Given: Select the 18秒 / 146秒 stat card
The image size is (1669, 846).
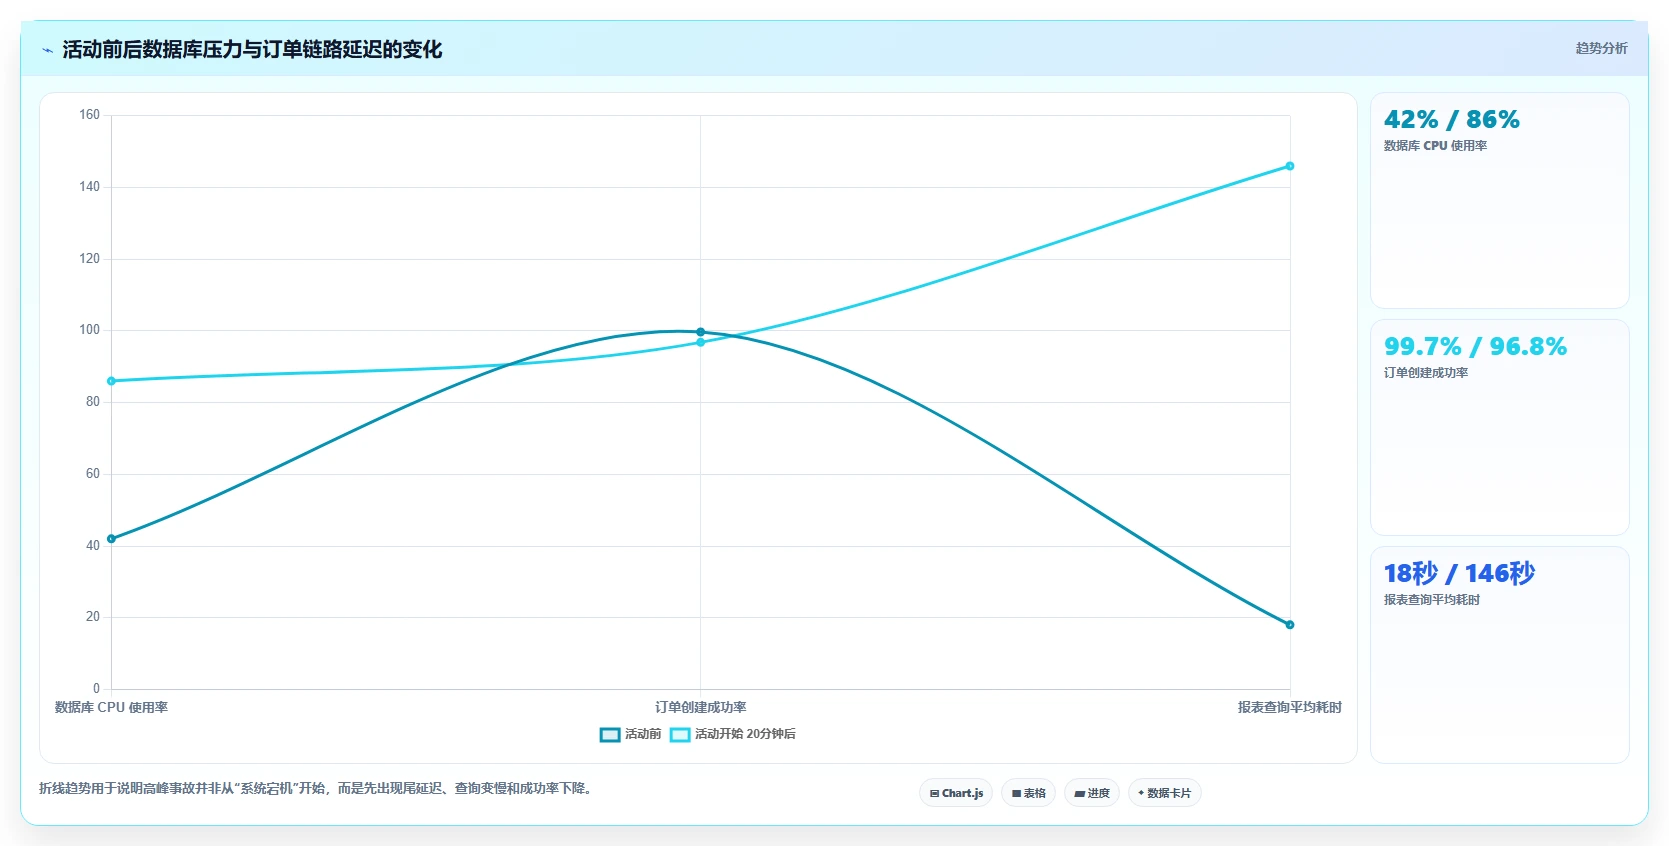Looking at the screenshot, I should click(x=1499, y=654).
